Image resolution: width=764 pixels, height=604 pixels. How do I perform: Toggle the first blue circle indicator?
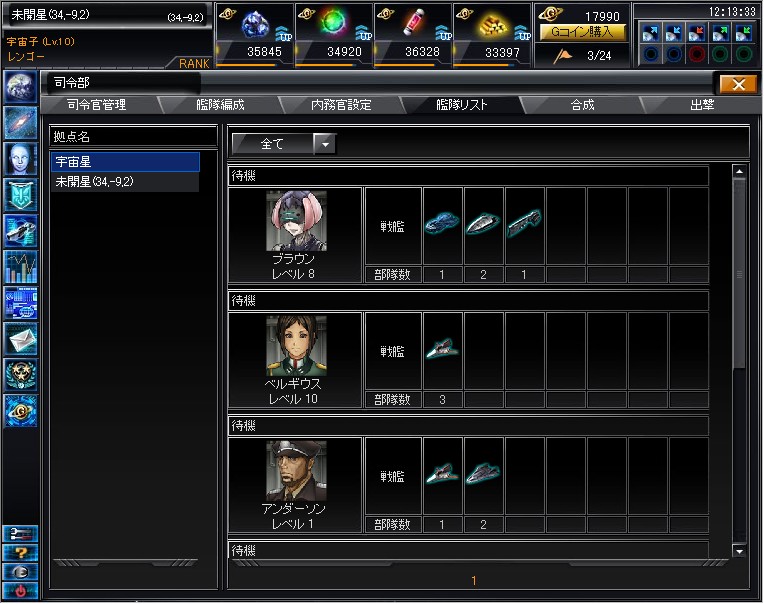[x=650, y=55]
